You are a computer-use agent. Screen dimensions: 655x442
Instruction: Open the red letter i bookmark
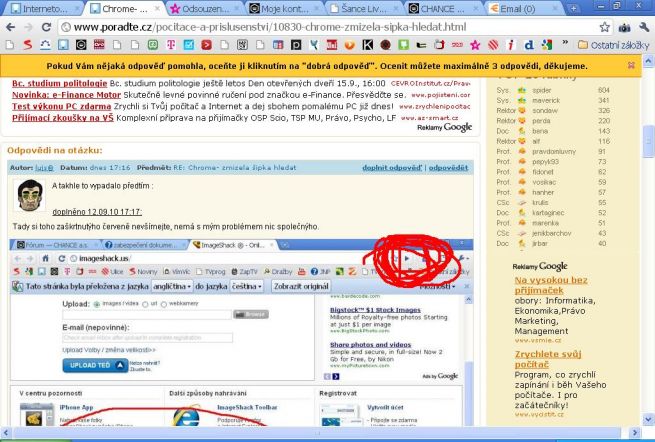pos(510,45)
